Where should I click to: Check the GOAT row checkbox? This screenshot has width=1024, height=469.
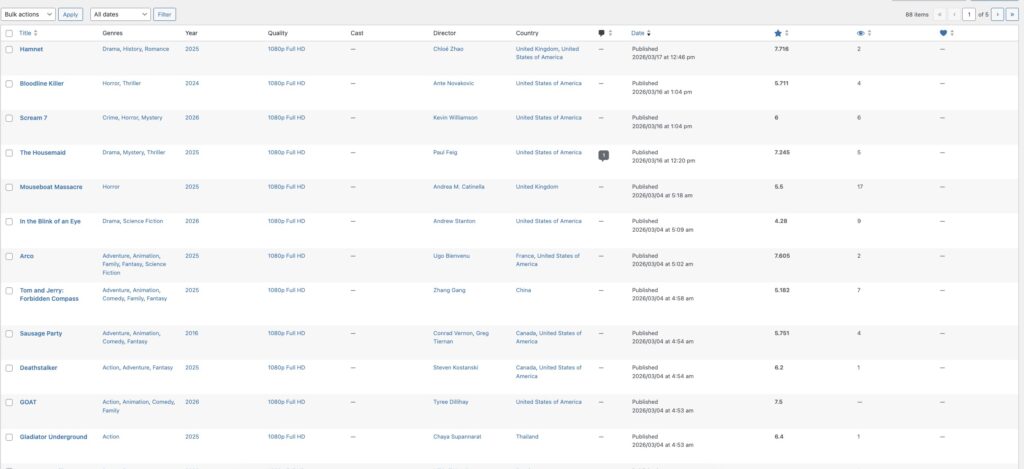9,402
